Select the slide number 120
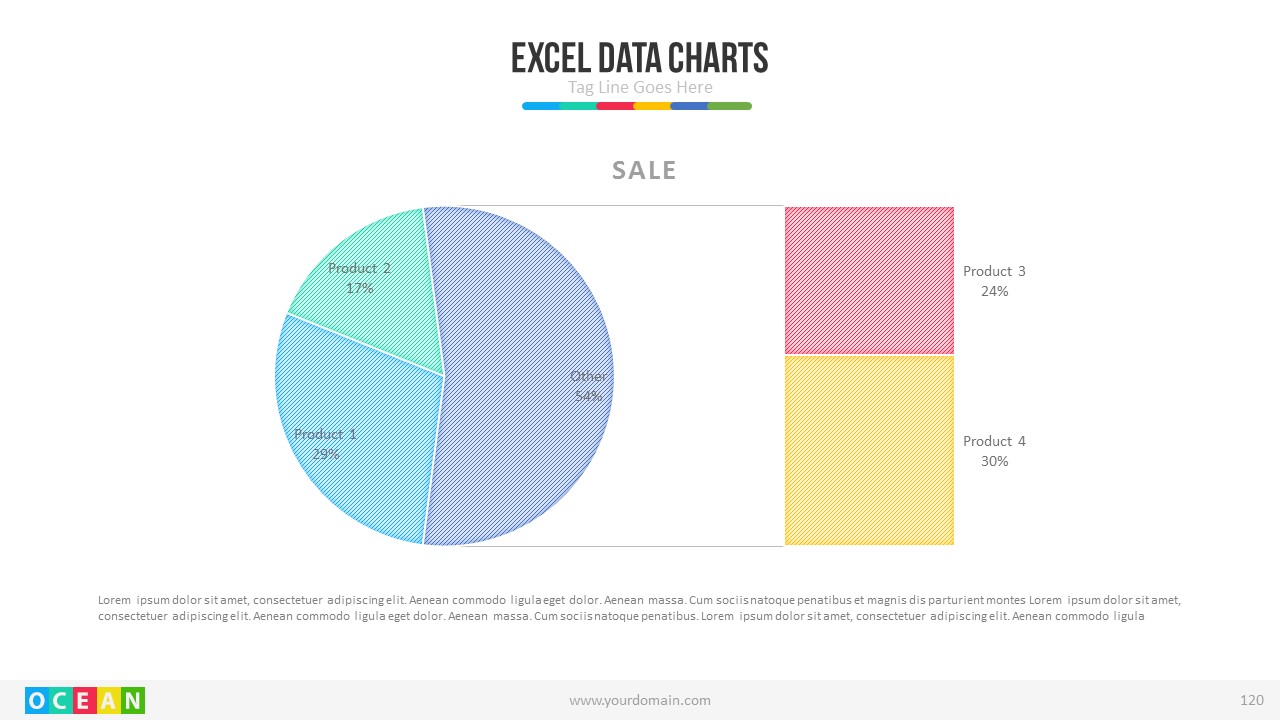The image size is (1280, 720). coord(1251,700)
